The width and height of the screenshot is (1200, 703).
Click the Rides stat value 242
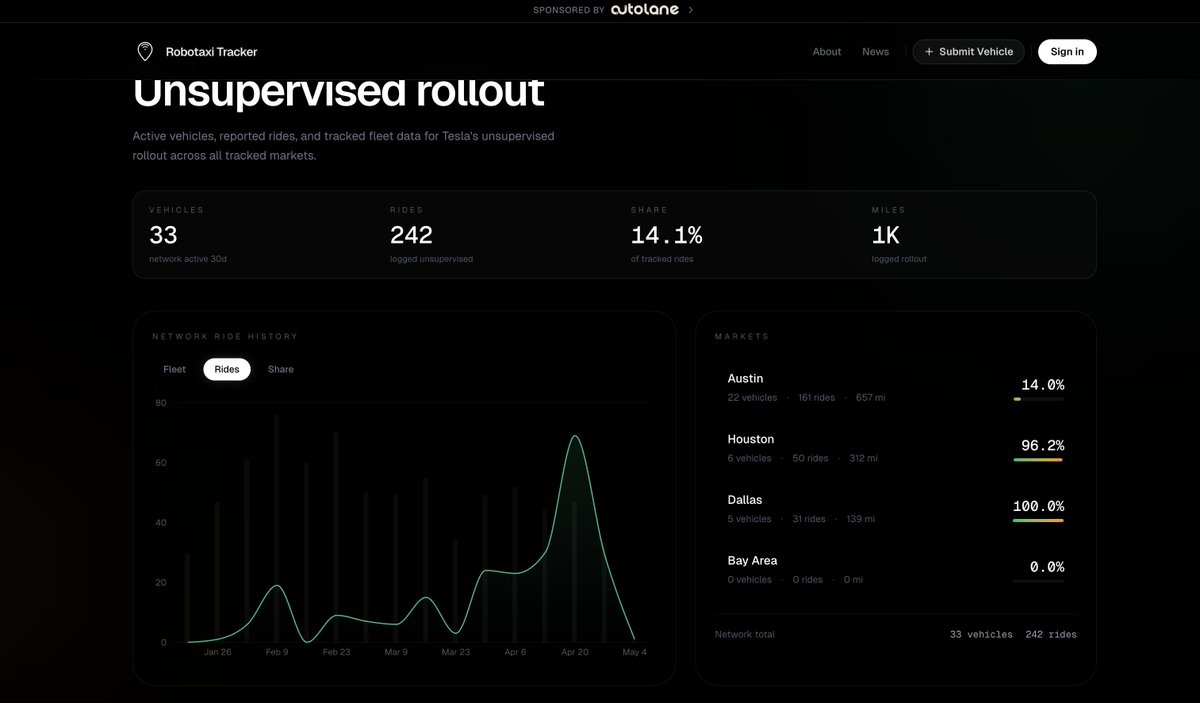click(x=411, y=235)
